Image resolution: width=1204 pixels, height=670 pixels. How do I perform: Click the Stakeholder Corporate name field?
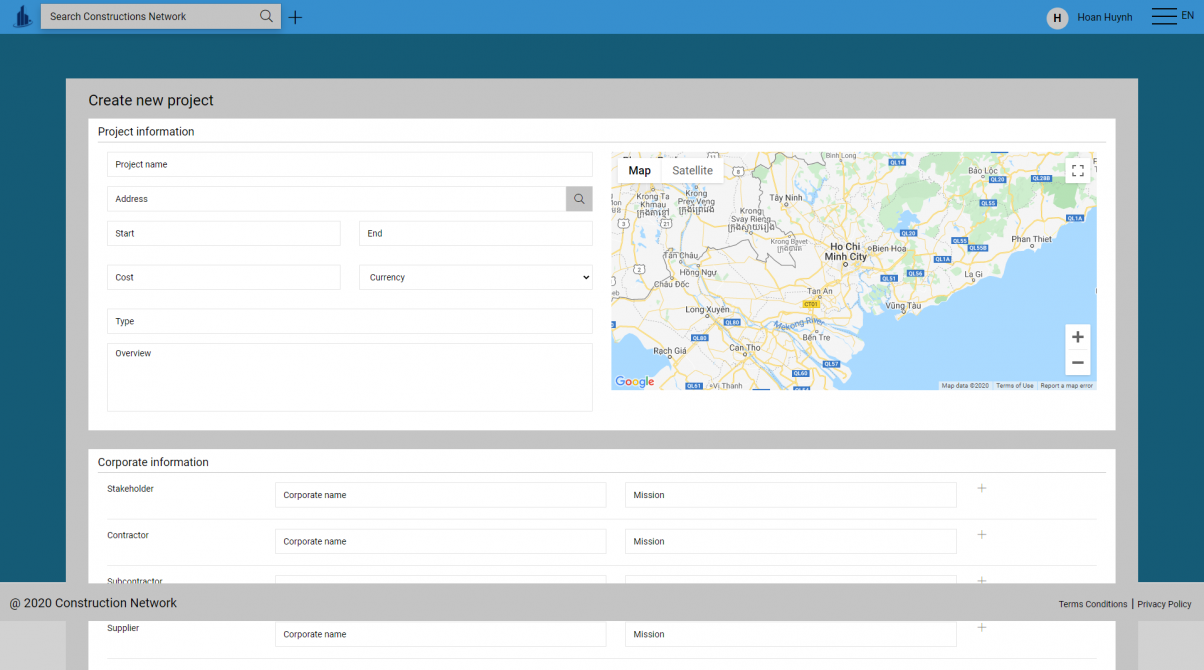pyautogui.click(x=440, y=495)
